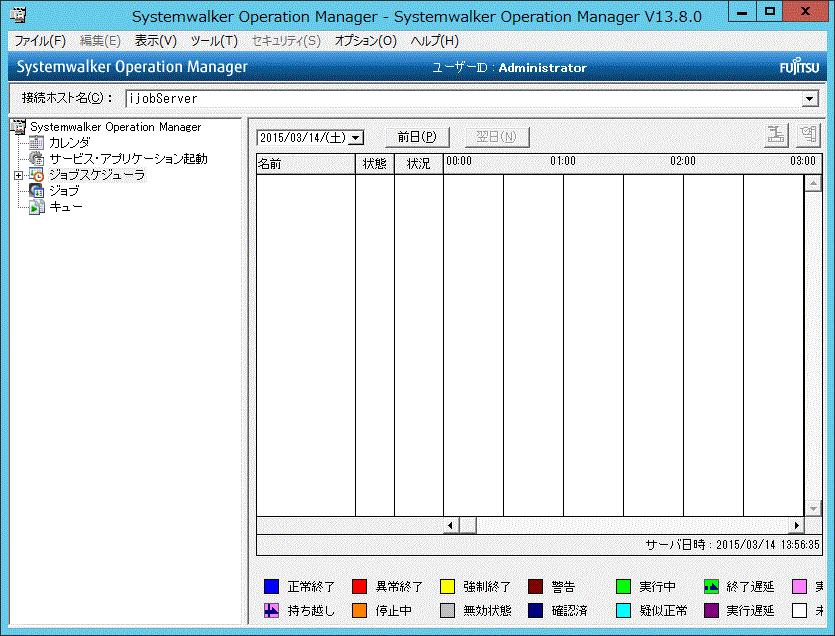Viewport: 835px width, 636px height.
Task: Click the green 実行中 color swatch
Action: [x=623, y=586]
